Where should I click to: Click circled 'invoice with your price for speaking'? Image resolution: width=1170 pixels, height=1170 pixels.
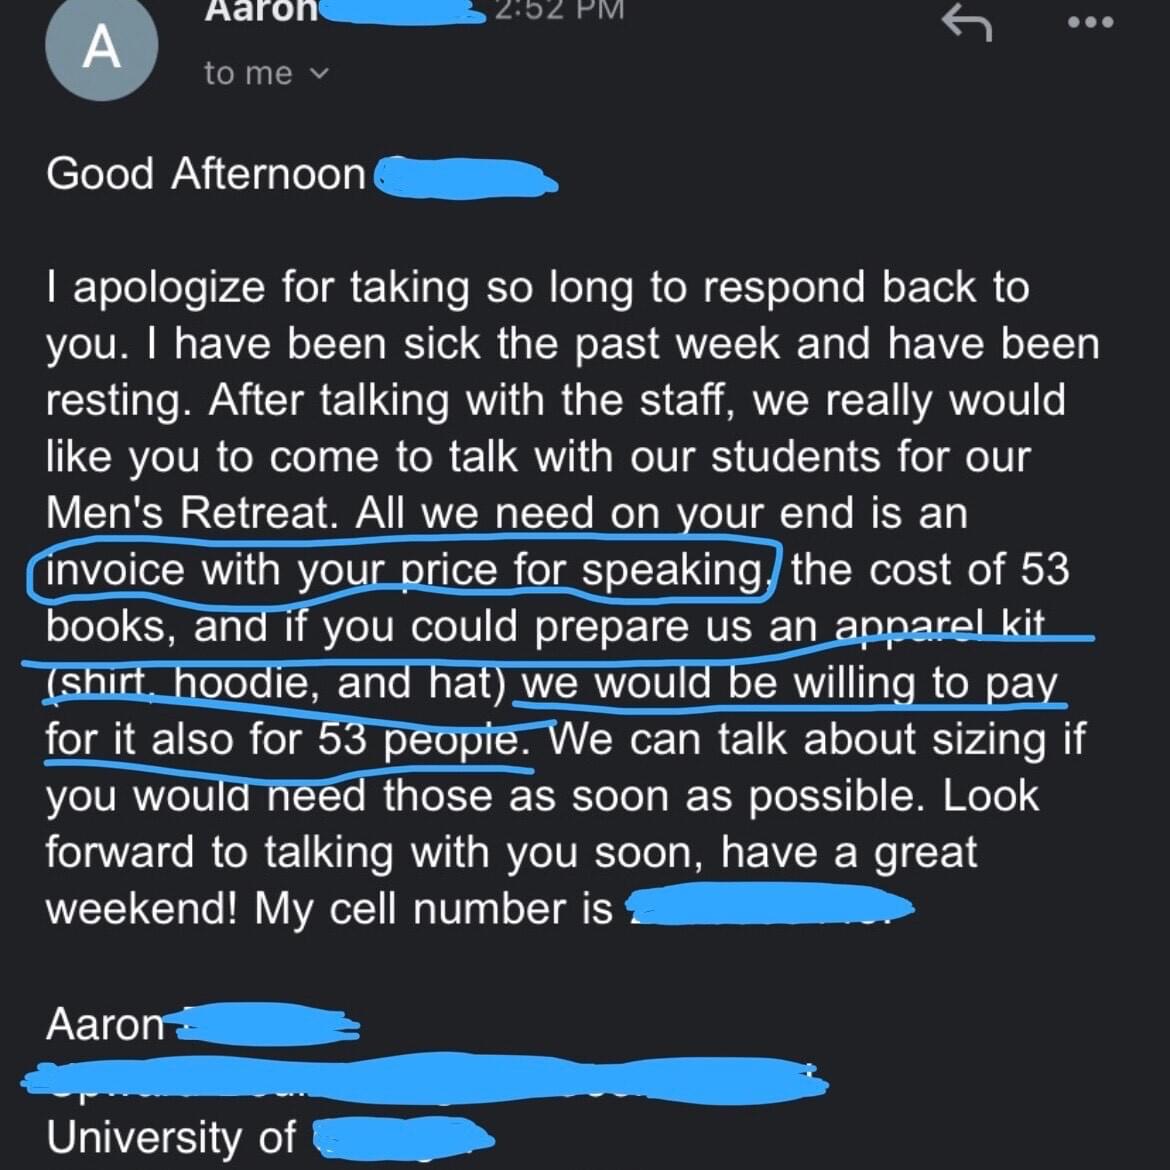[404, 569]
